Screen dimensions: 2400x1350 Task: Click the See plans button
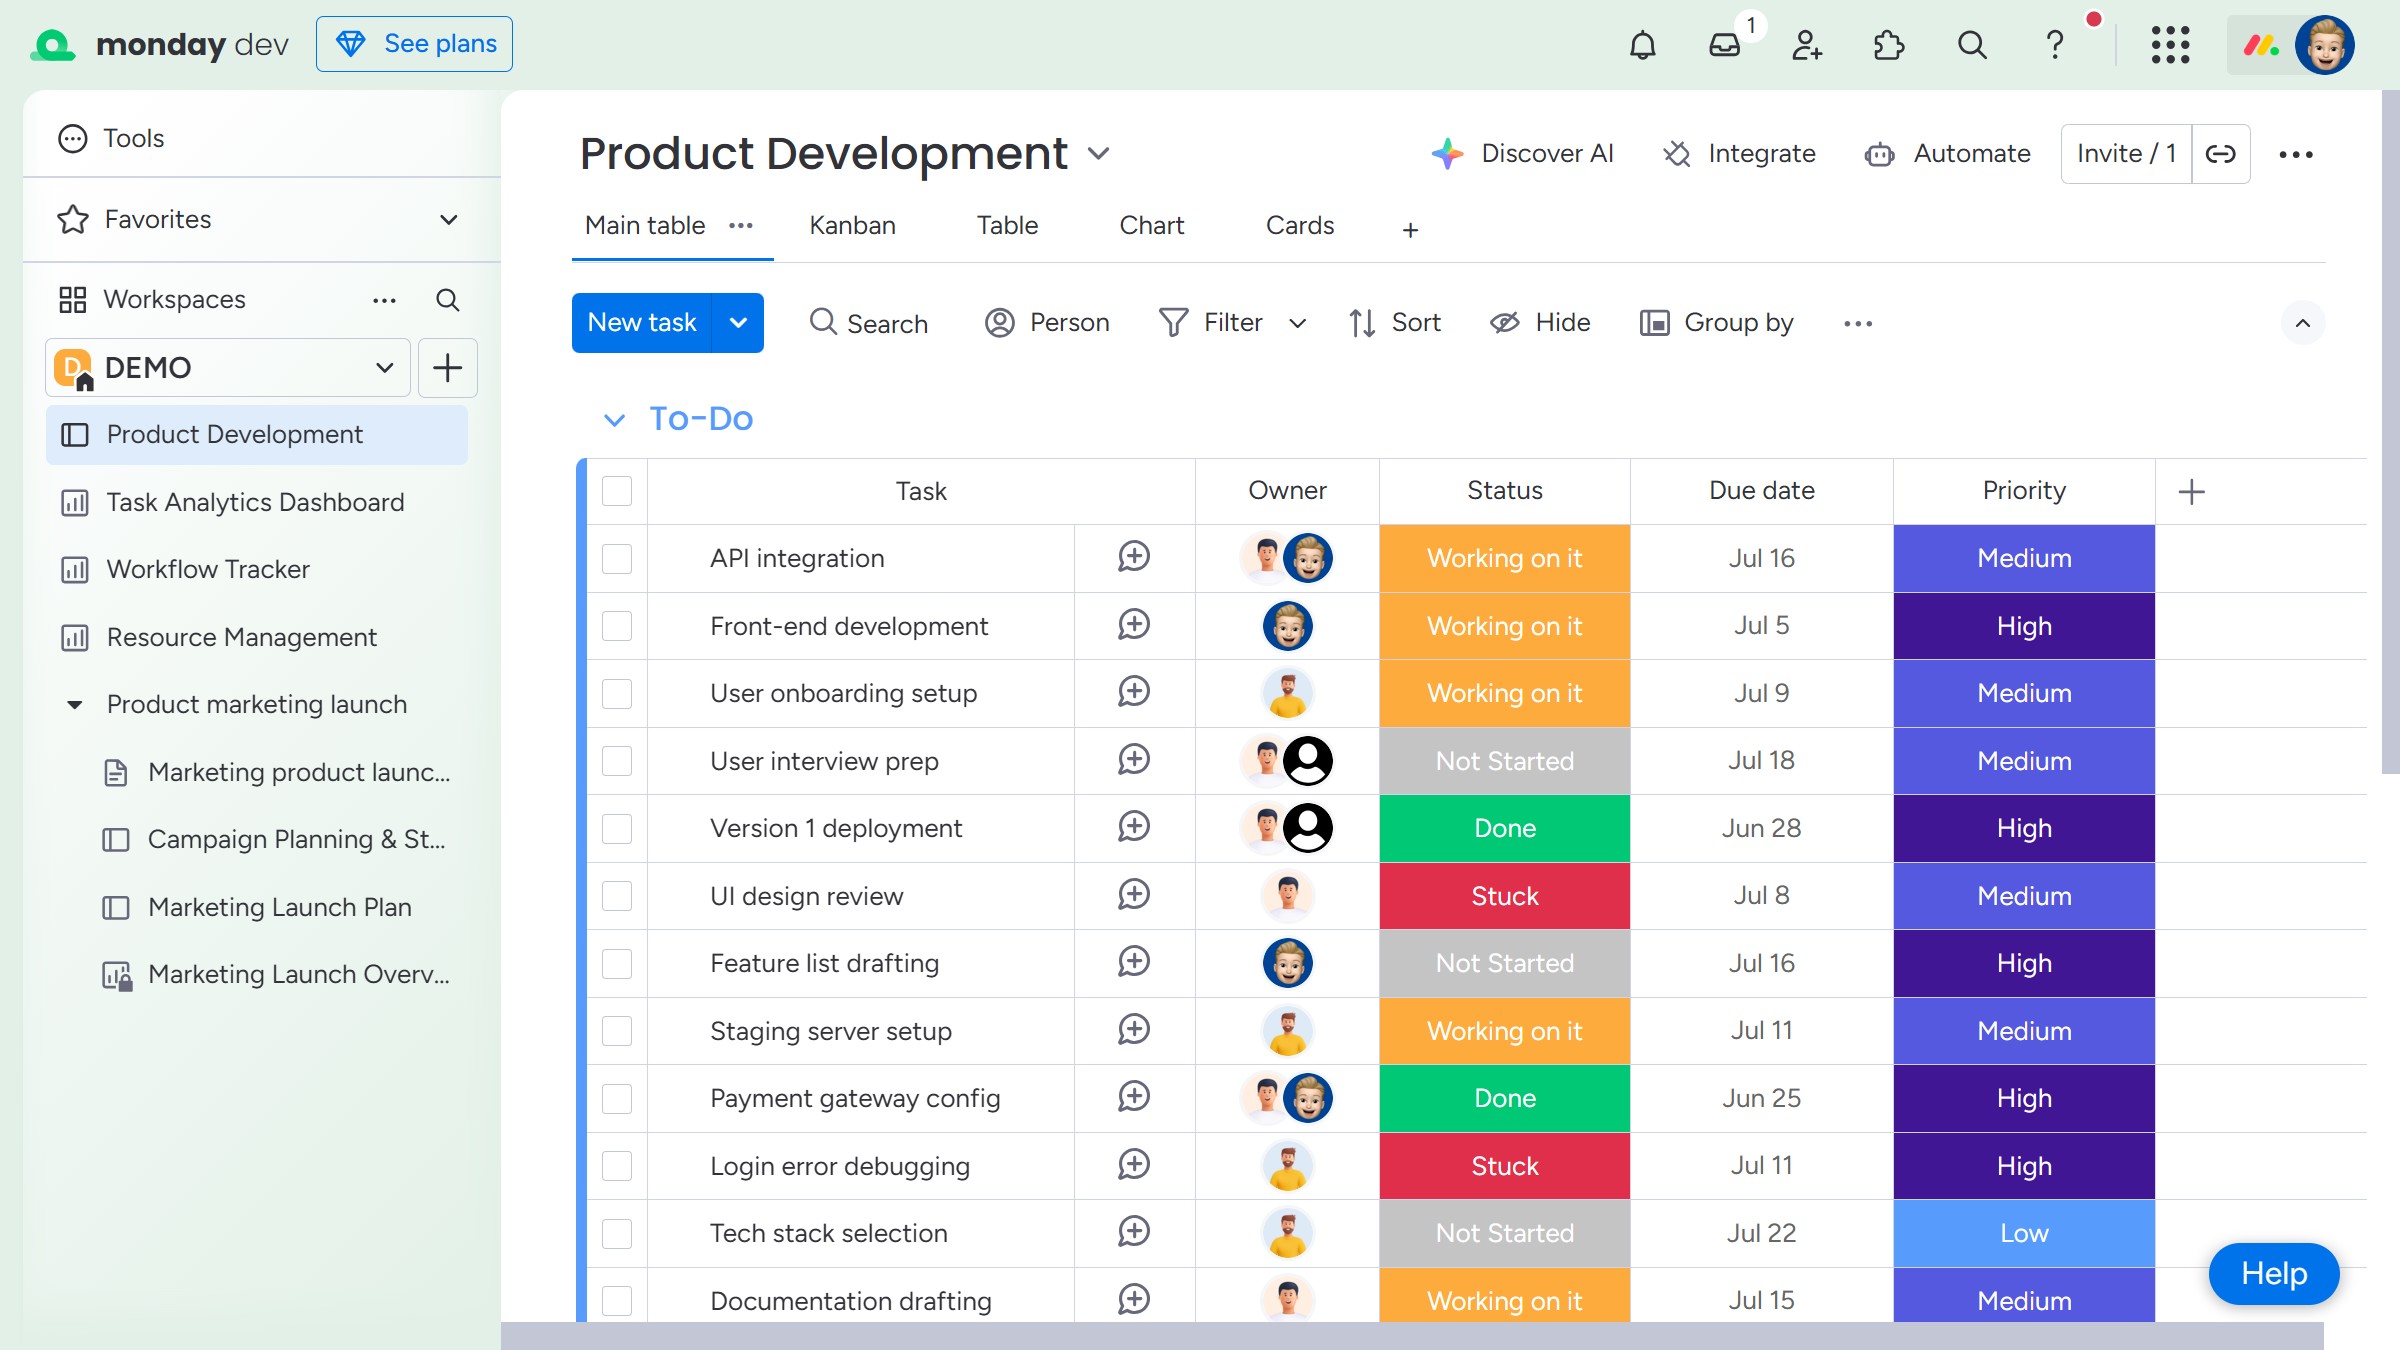pos(414,44)
